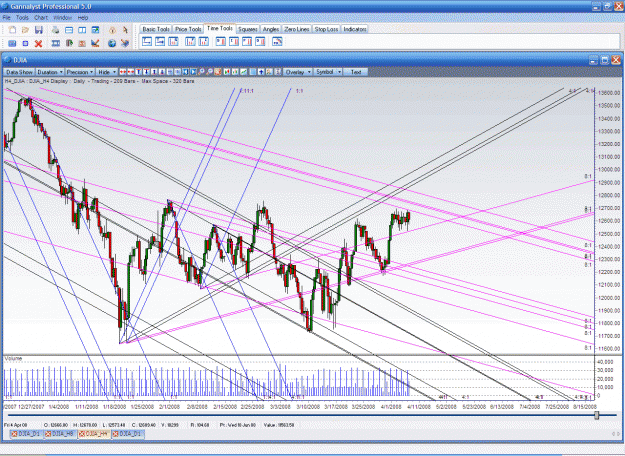Open the Duration dropdown
The height and width of the screenshot is (456, 625).
(50, 72)
